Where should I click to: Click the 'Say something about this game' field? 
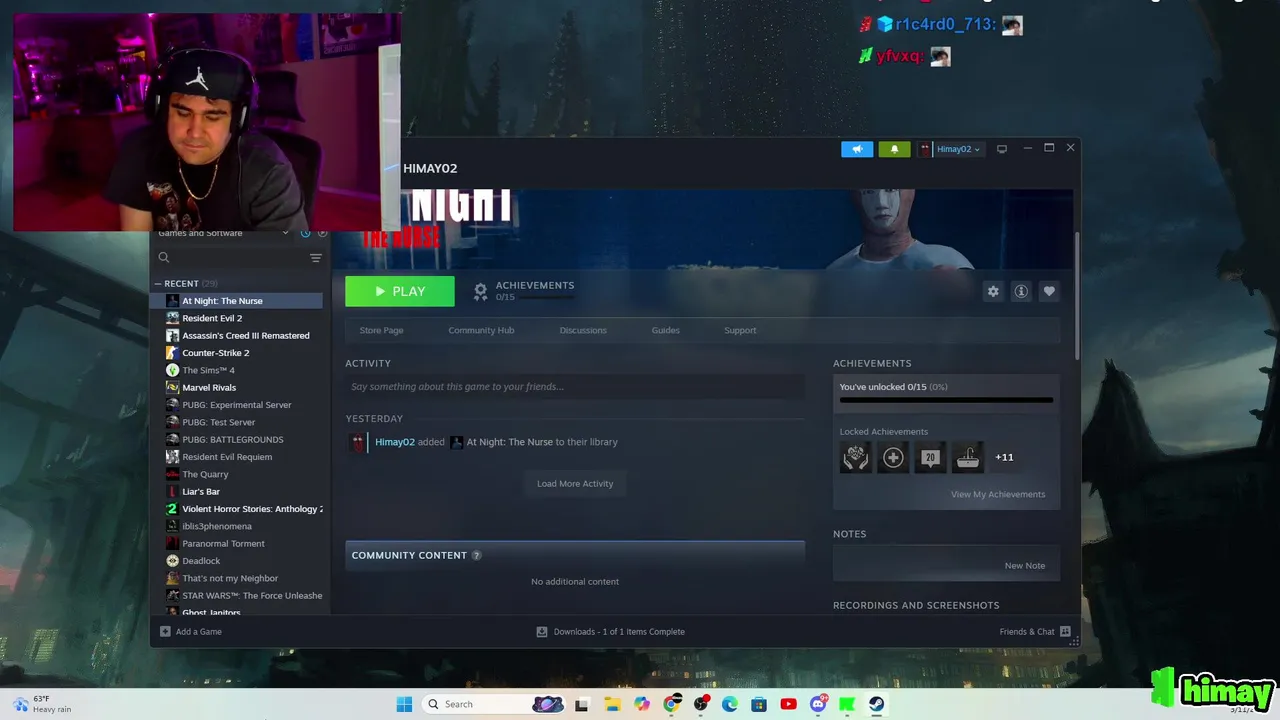pyautogui.click(x=575, y=387)
